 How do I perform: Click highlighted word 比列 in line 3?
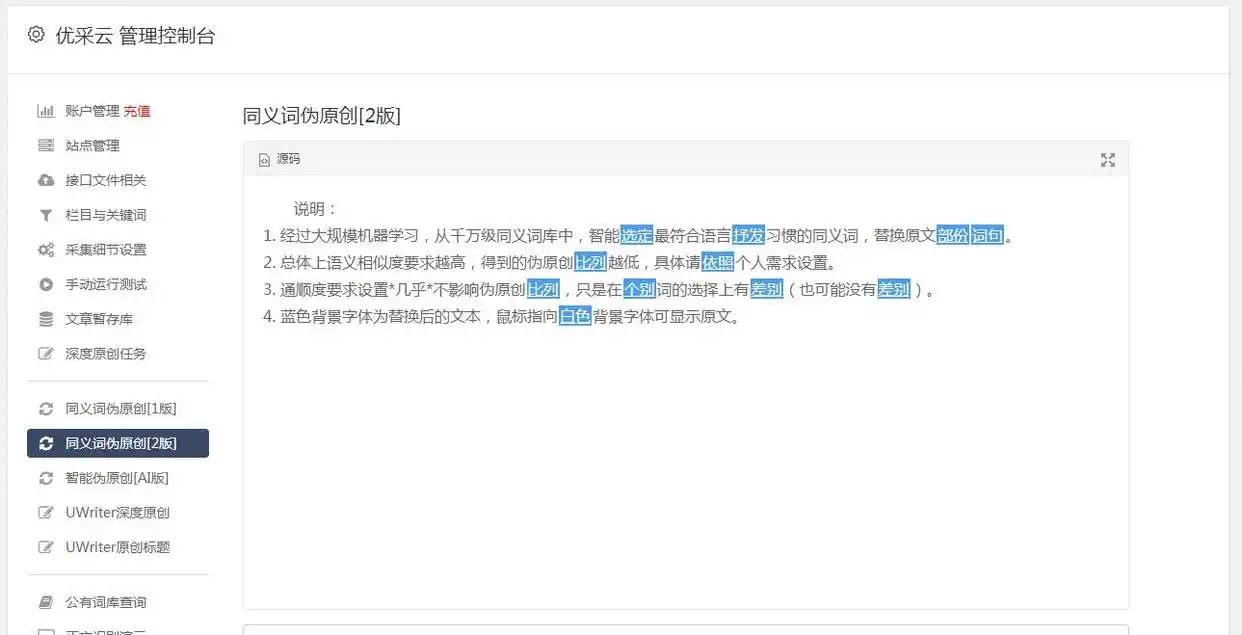(543, 290)
